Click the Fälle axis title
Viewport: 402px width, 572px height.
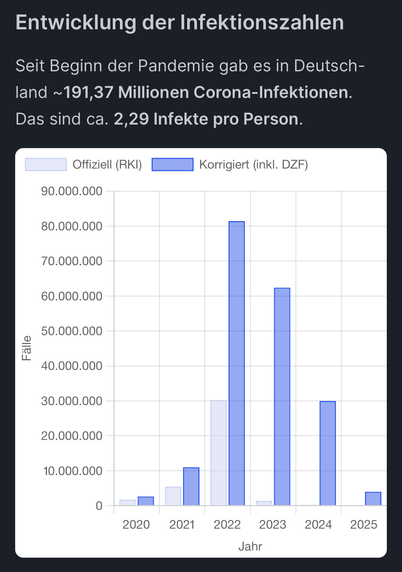[x=27, y=348]
